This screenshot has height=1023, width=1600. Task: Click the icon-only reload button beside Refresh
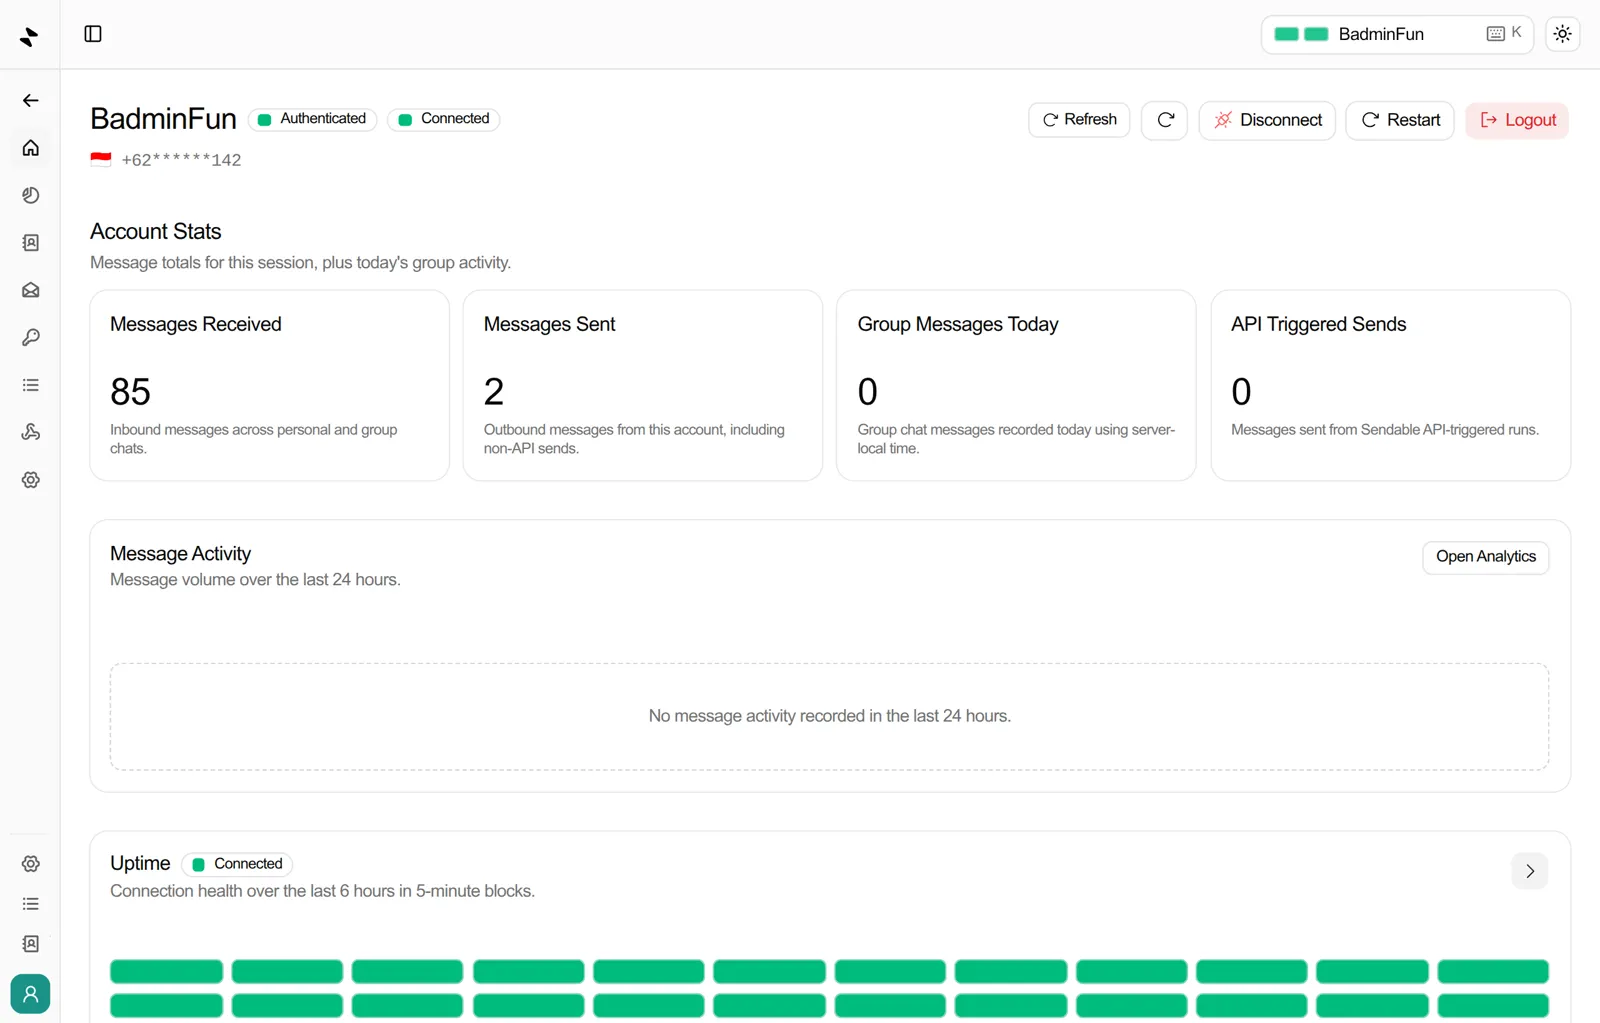tap(1165, 120)
